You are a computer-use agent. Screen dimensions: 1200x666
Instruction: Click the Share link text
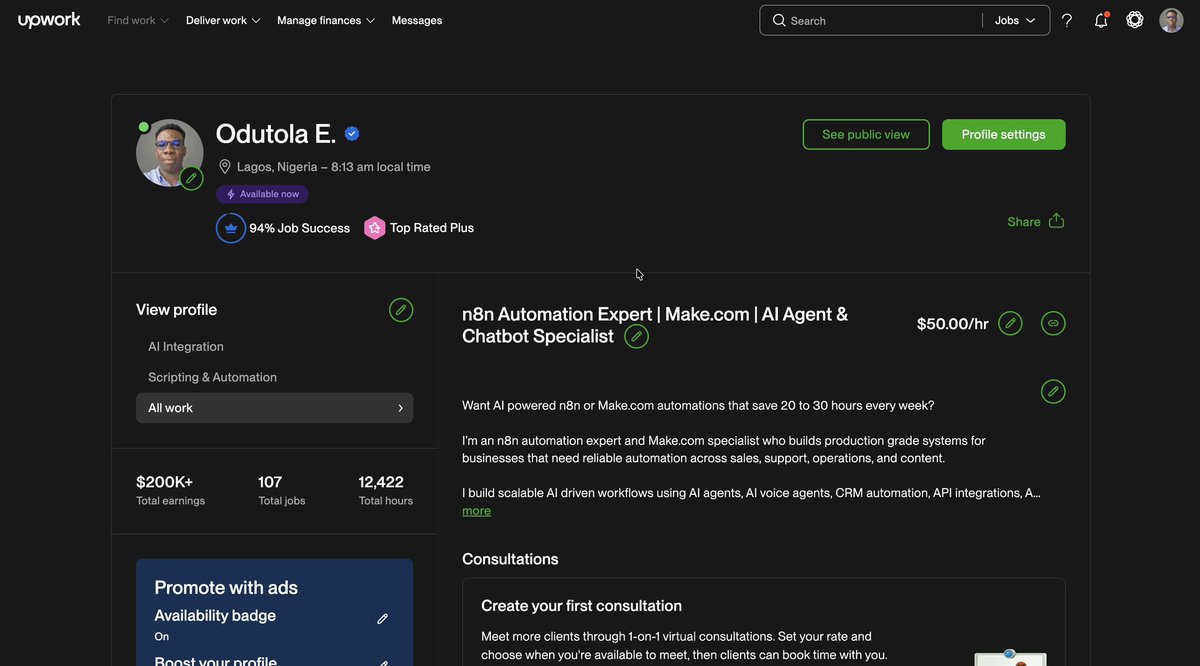1024,222
